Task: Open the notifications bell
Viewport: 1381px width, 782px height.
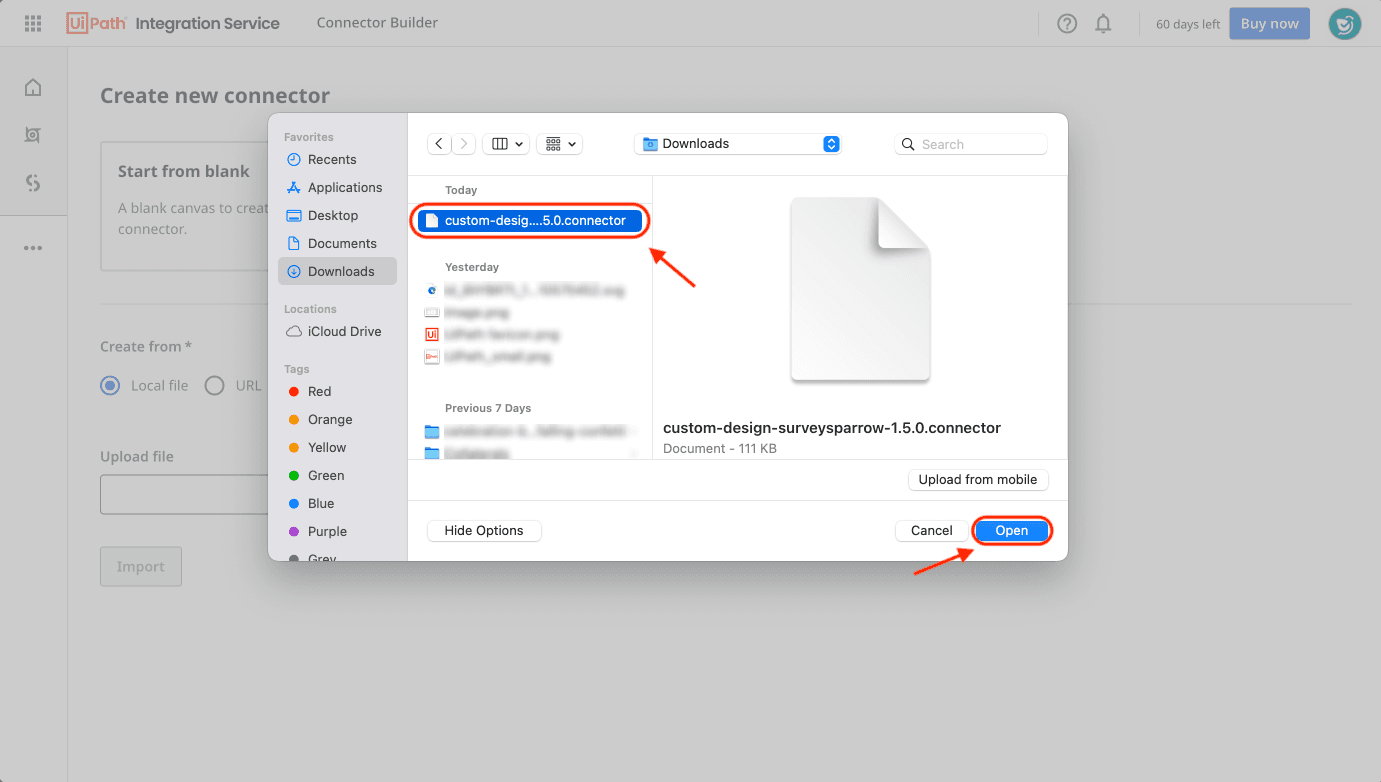Action: pyautogui.click(x=1103, y=23)
